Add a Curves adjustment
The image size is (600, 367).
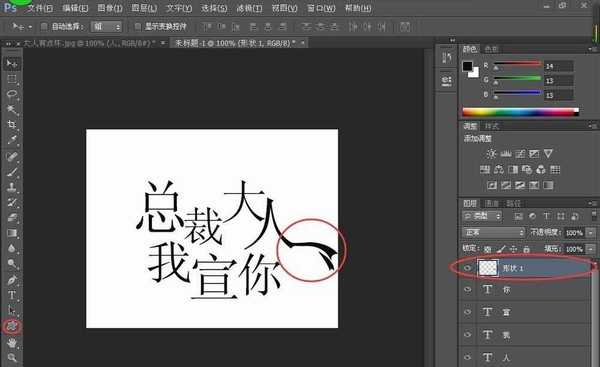tap(520, 154)
